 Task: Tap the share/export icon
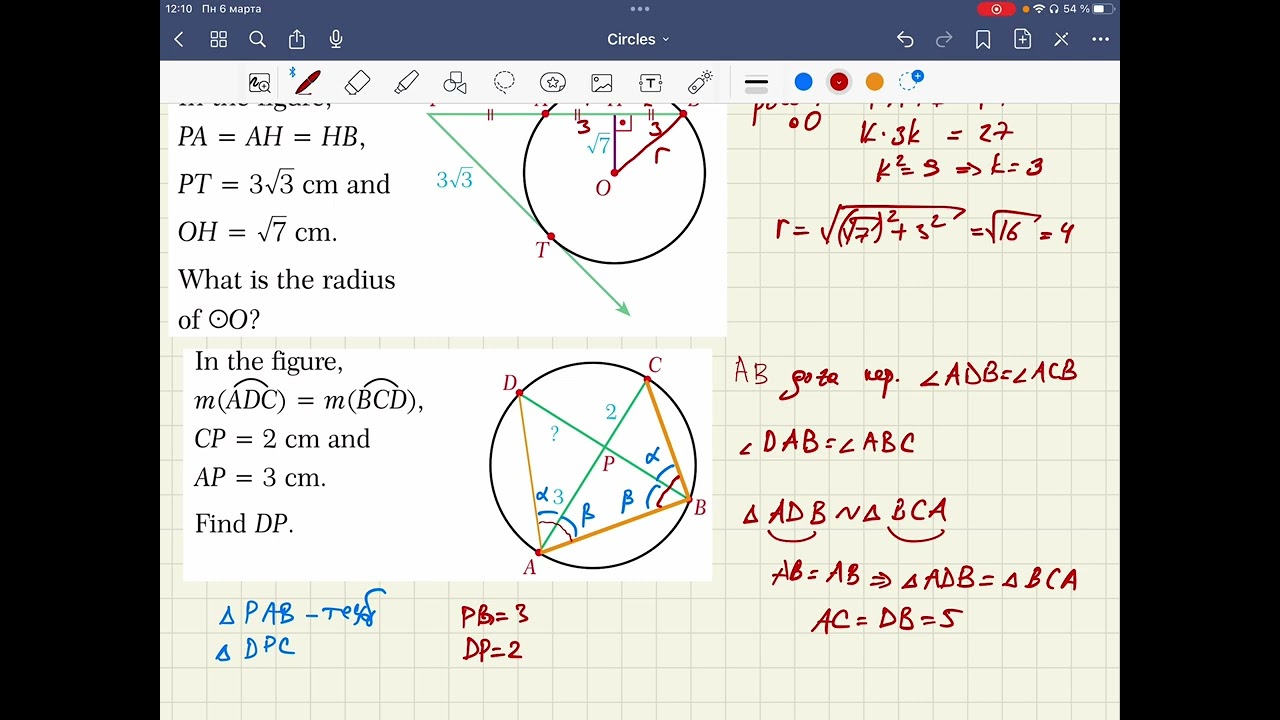[x=297, y=39]
